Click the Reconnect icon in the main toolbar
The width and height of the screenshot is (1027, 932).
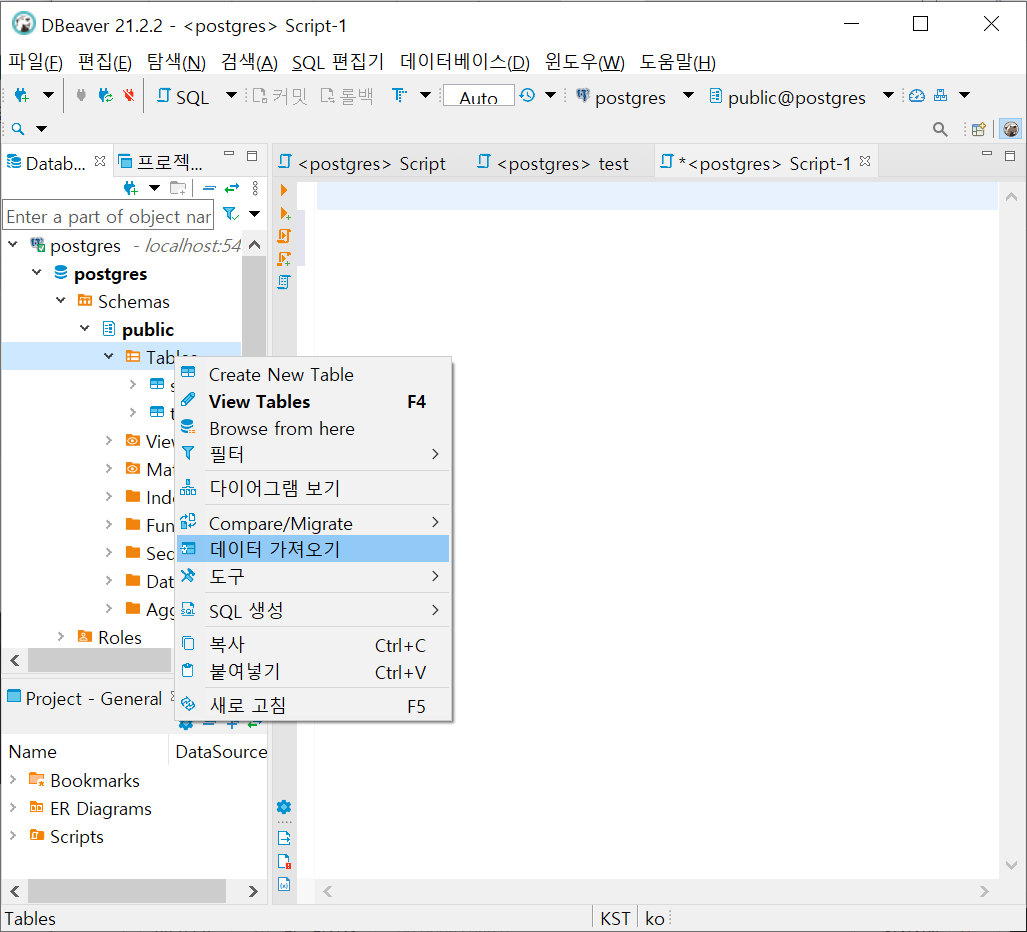105,96
